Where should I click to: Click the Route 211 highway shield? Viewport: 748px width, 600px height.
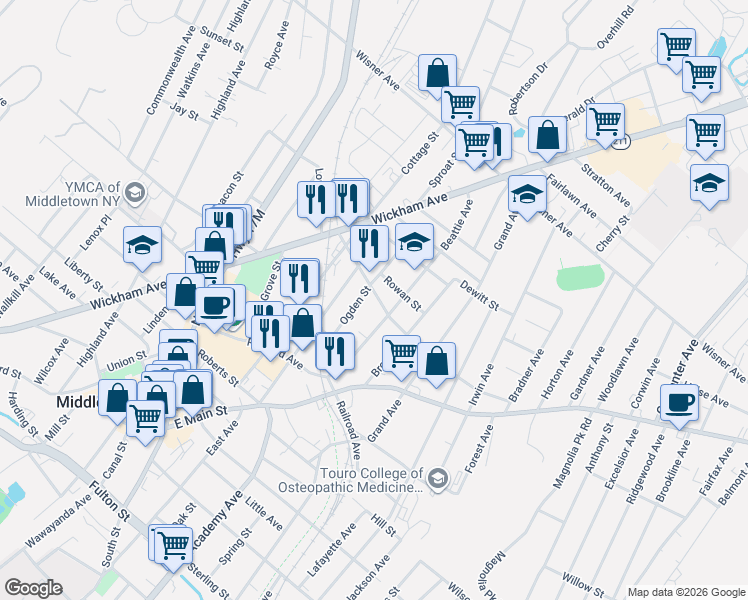coord(622,142)
